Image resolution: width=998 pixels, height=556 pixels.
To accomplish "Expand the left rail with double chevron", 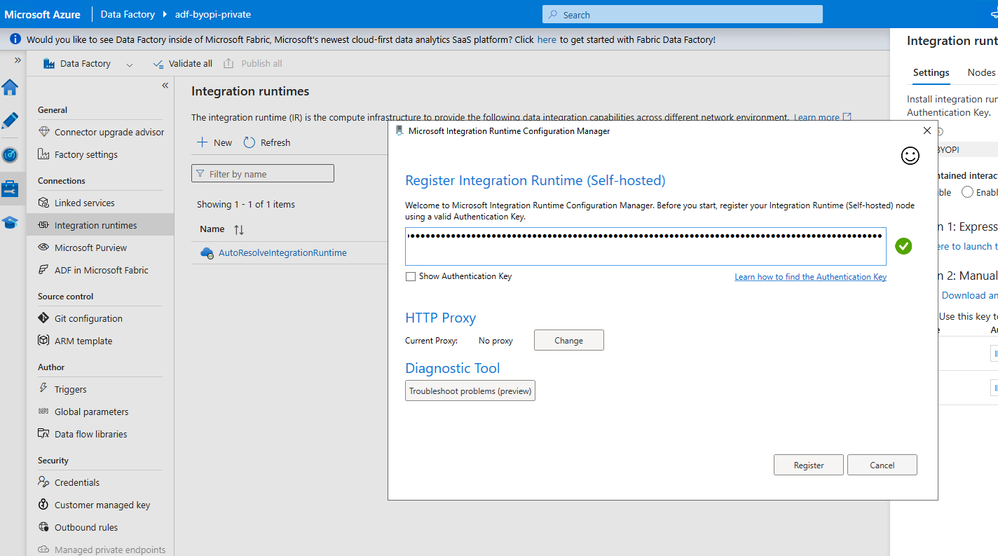I will 17,60.
